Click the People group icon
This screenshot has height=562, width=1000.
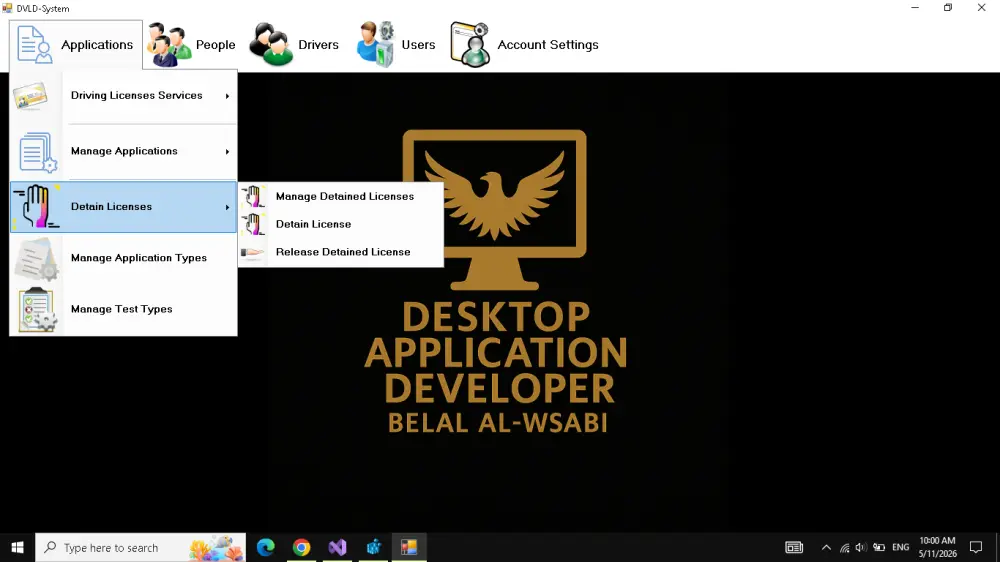168,45
